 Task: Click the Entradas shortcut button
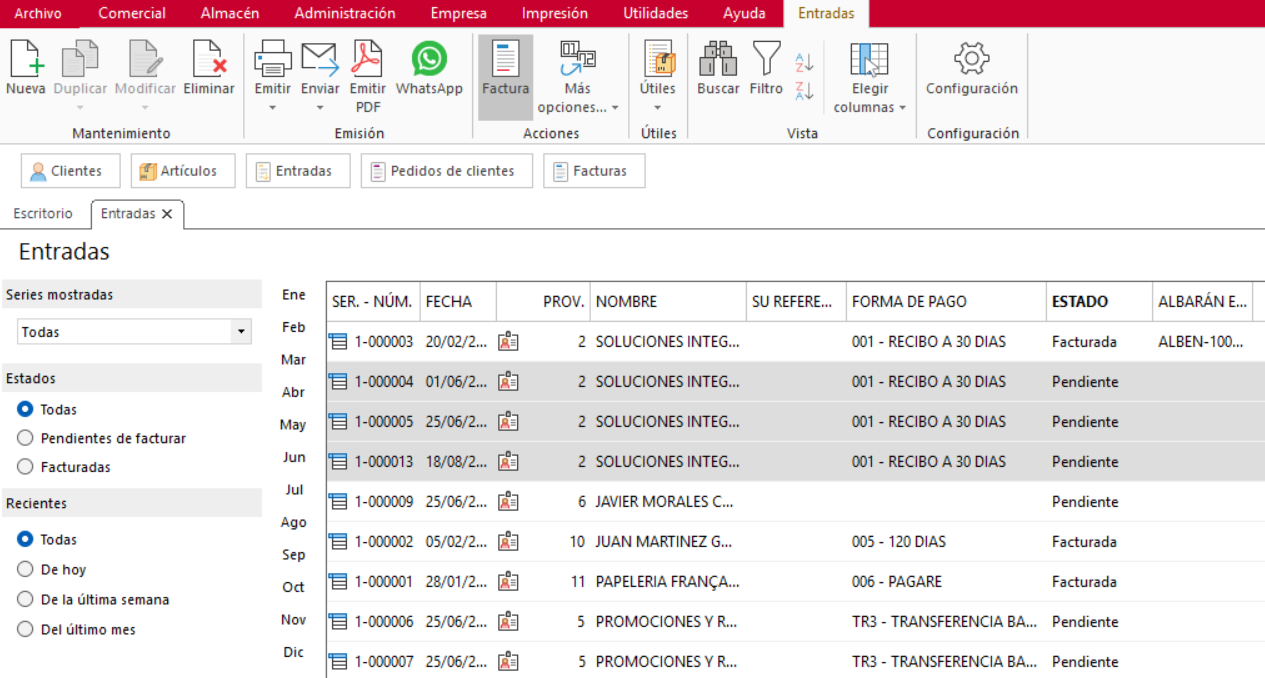[297, 171]
